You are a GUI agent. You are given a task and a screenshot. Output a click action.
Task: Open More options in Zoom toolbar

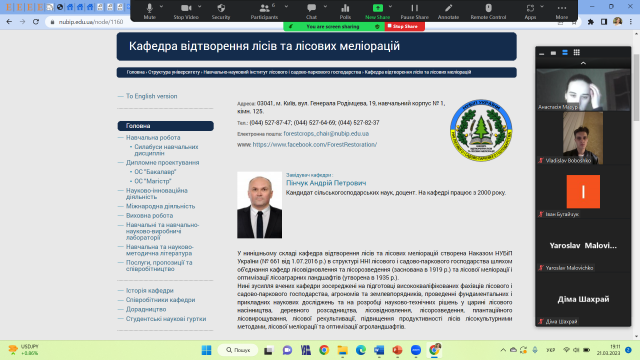pos(562,11)
